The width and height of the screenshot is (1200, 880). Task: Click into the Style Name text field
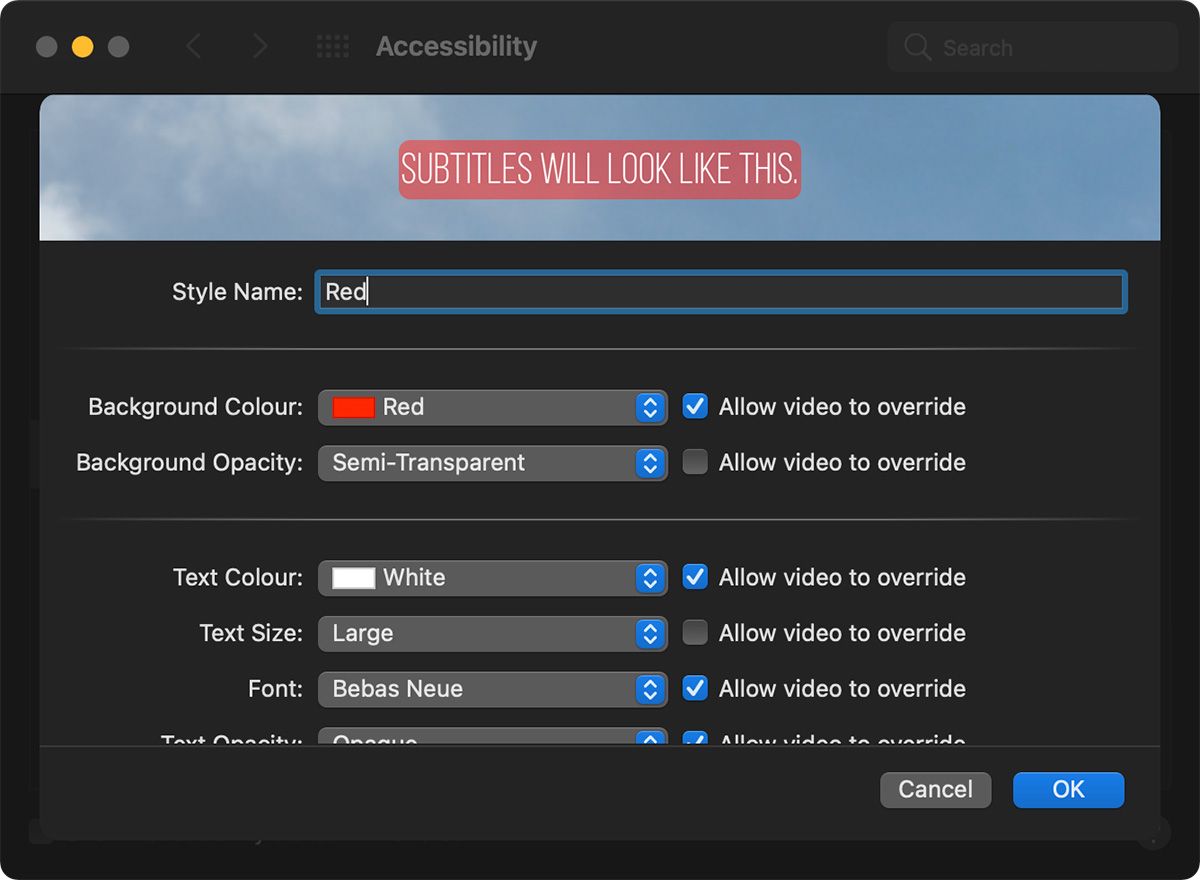720,292
